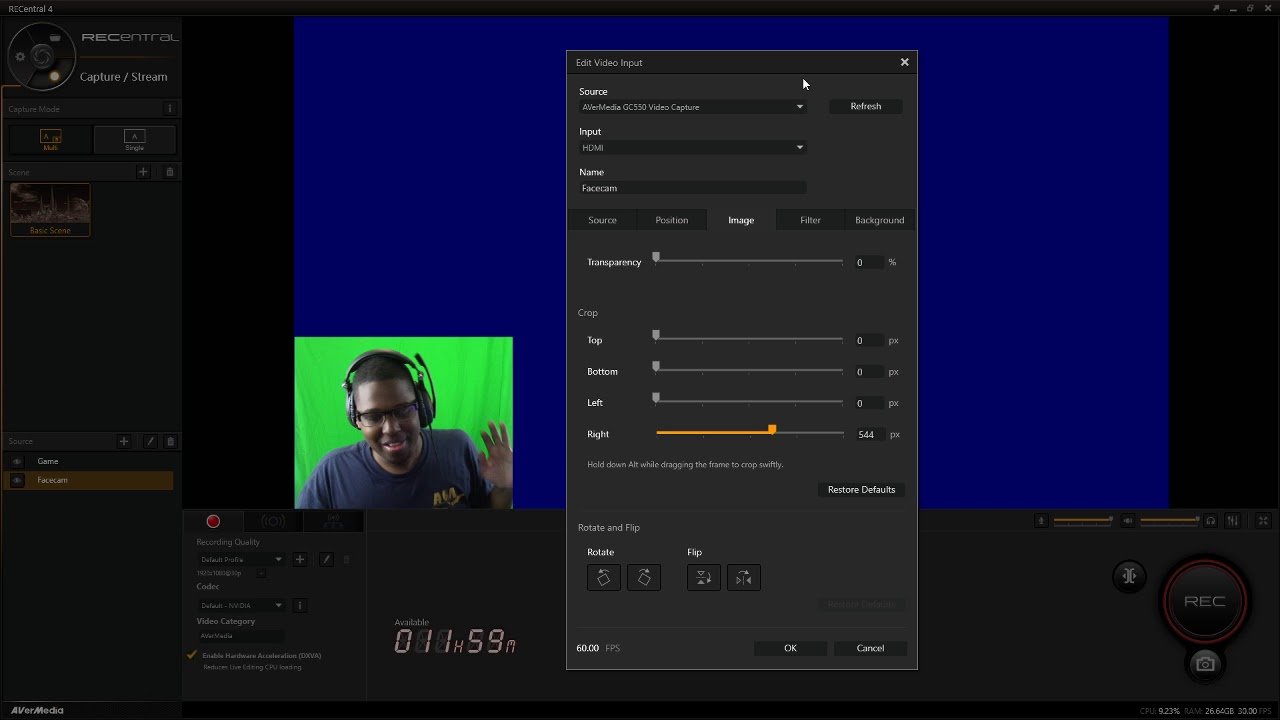
Task: Switch to the stream mode tab
Action: 273,521
